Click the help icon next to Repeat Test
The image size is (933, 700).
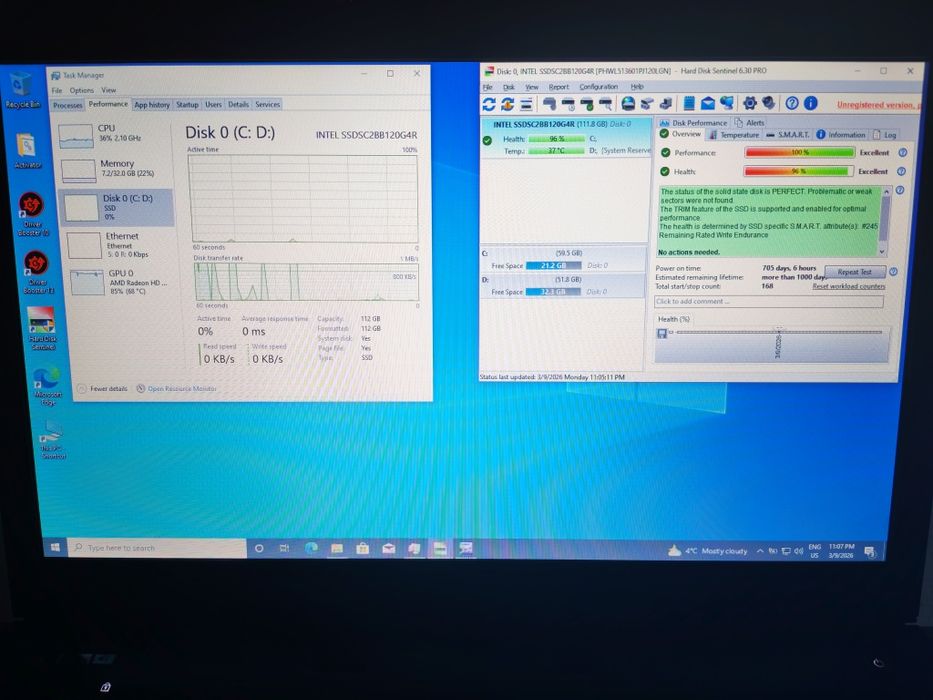[893, 271]
